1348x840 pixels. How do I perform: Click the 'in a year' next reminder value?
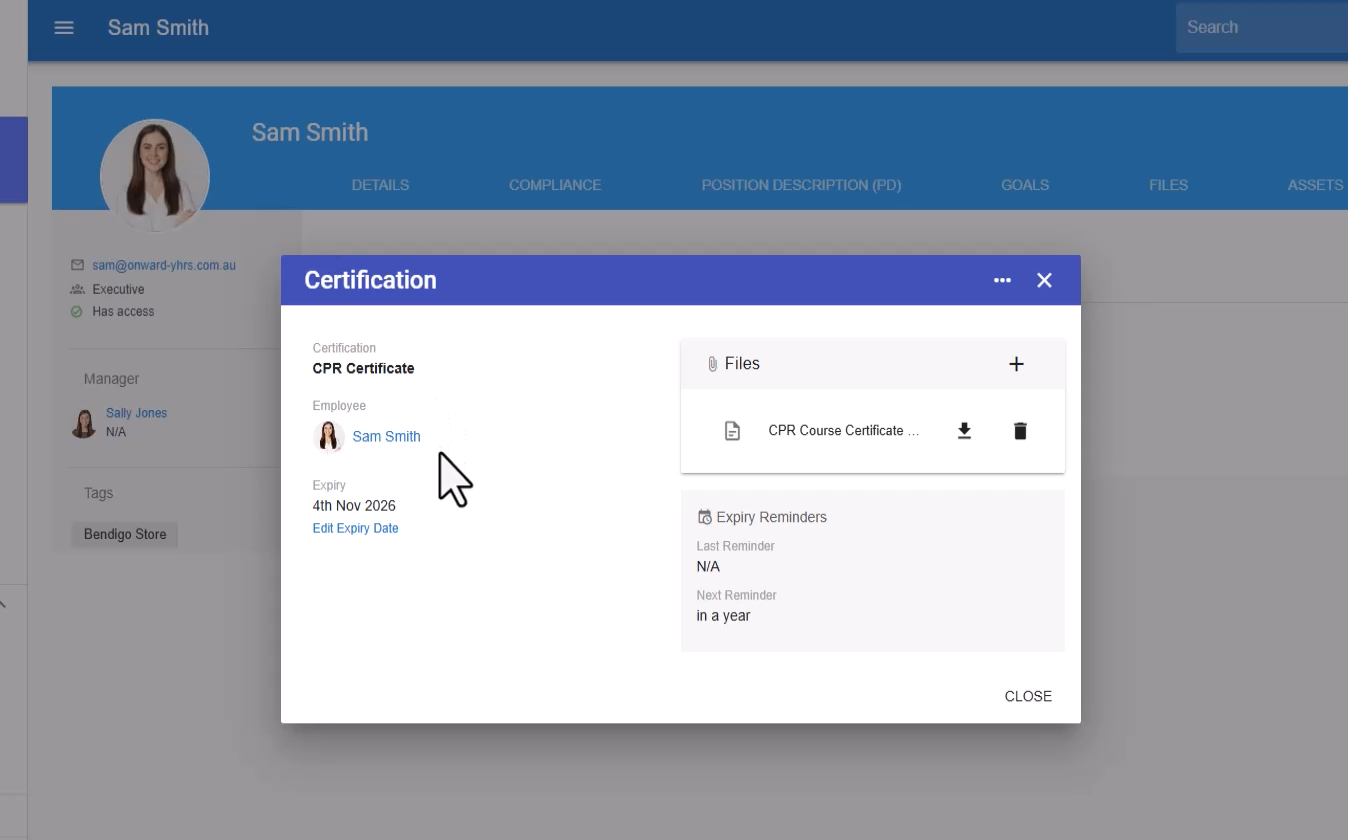point(723,616)
